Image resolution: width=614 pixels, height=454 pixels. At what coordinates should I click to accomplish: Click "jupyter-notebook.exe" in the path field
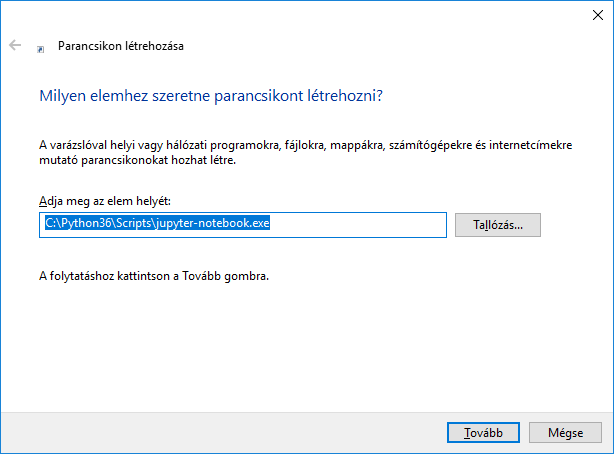pyautogui.click(x=216, y=224)
